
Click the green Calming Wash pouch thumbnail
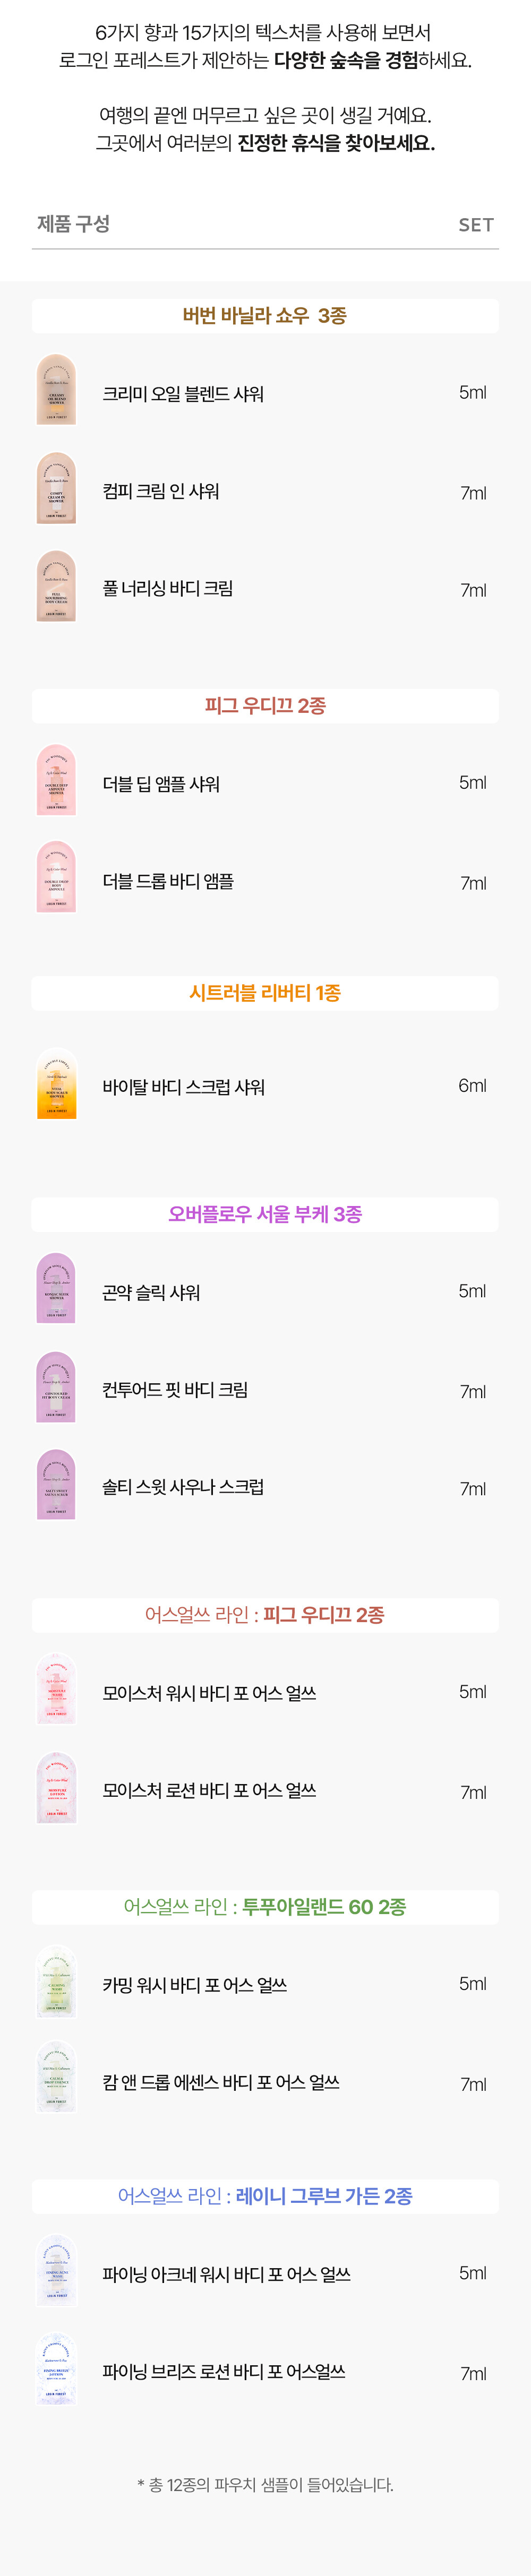[x=56, y=1981]
